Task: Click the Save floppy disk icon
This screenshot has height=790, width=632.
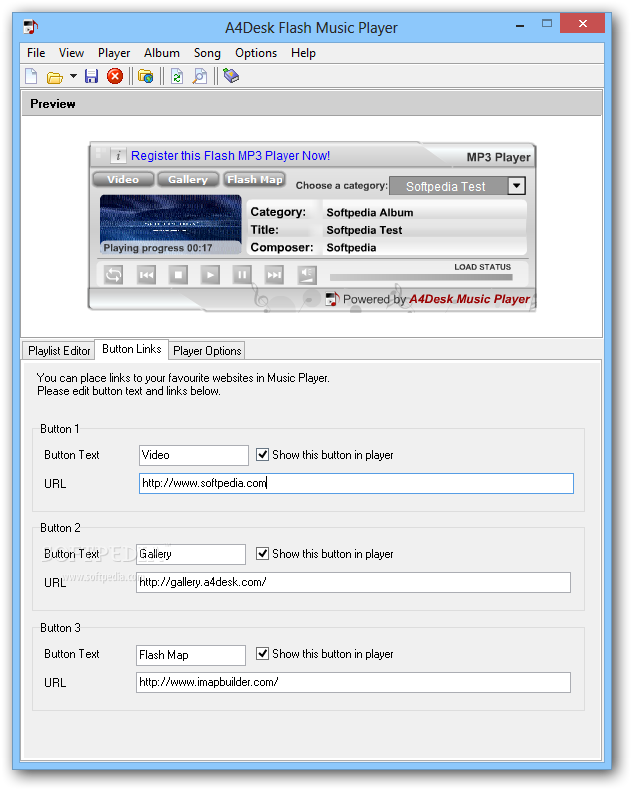Action: 91,76
